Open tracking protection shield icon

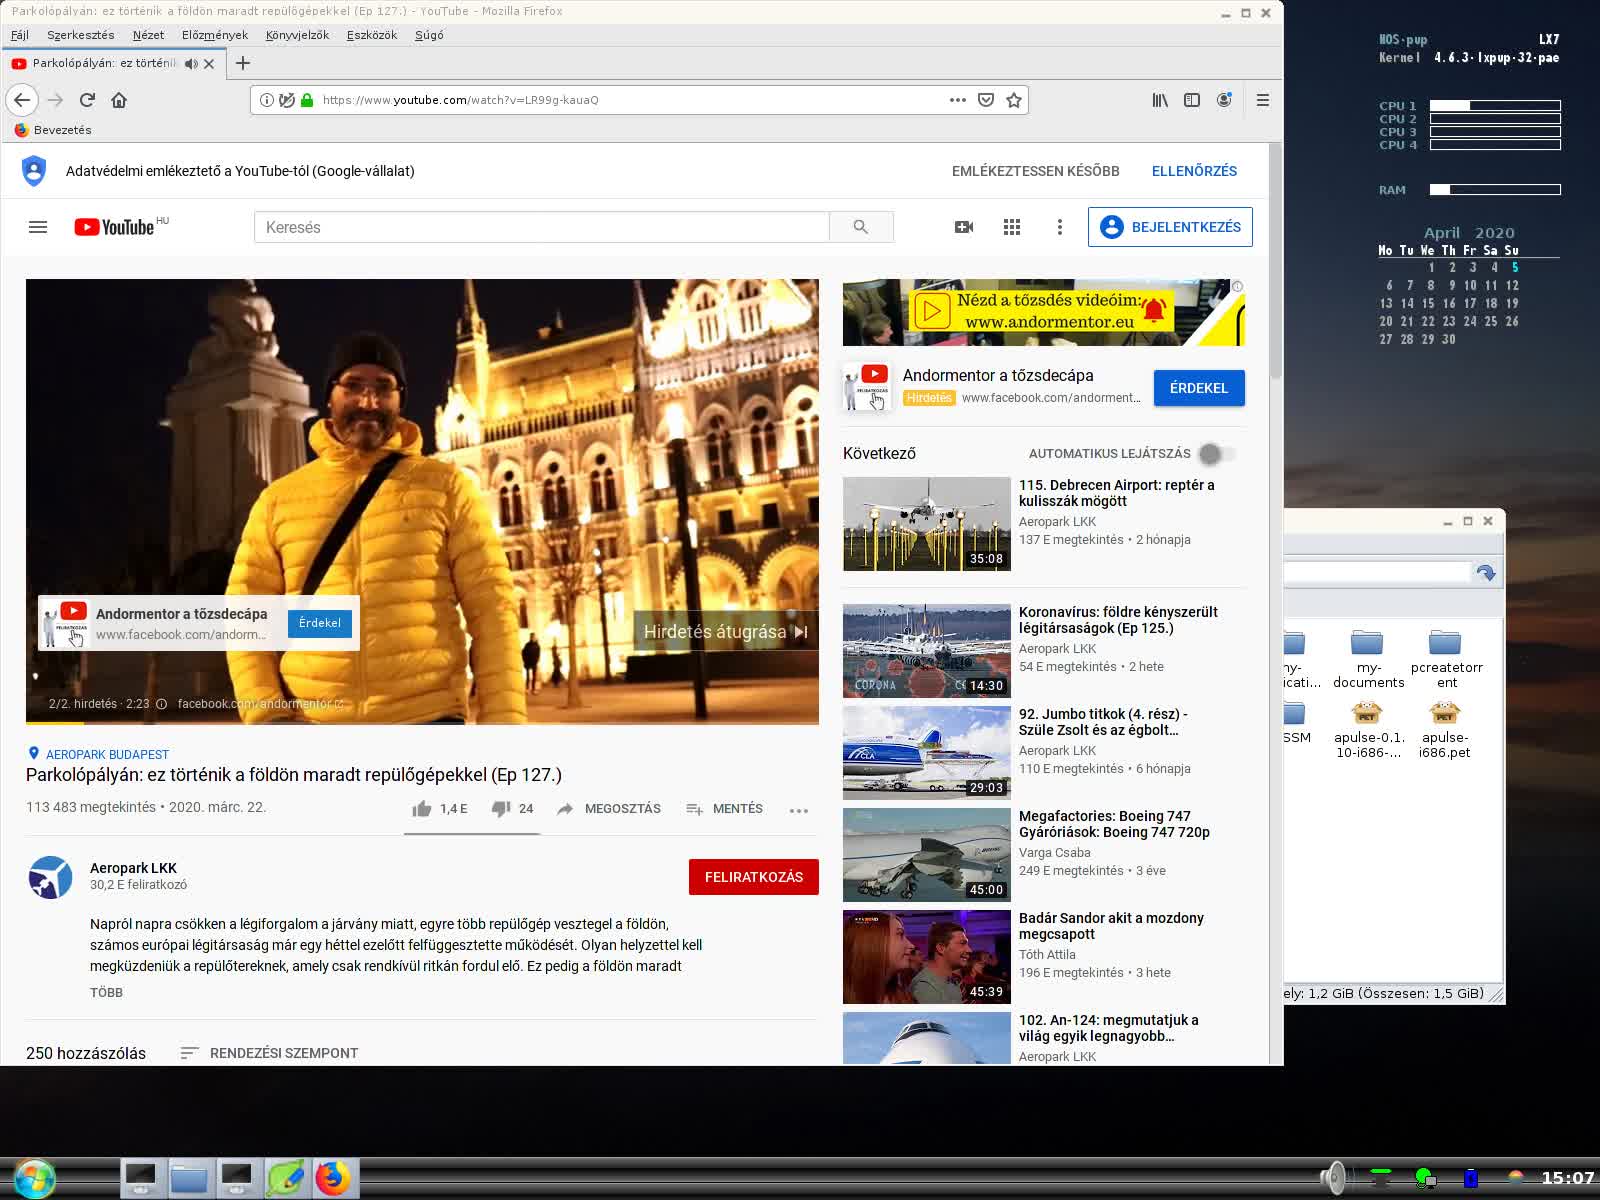click(287, 100)
